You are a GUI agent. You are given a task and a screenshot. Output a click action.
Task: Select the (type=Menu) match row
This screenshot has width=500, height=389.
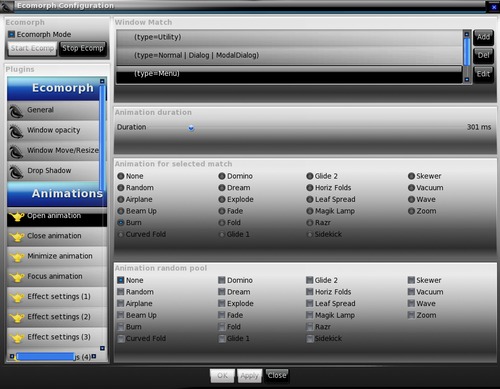coord(289,75)
